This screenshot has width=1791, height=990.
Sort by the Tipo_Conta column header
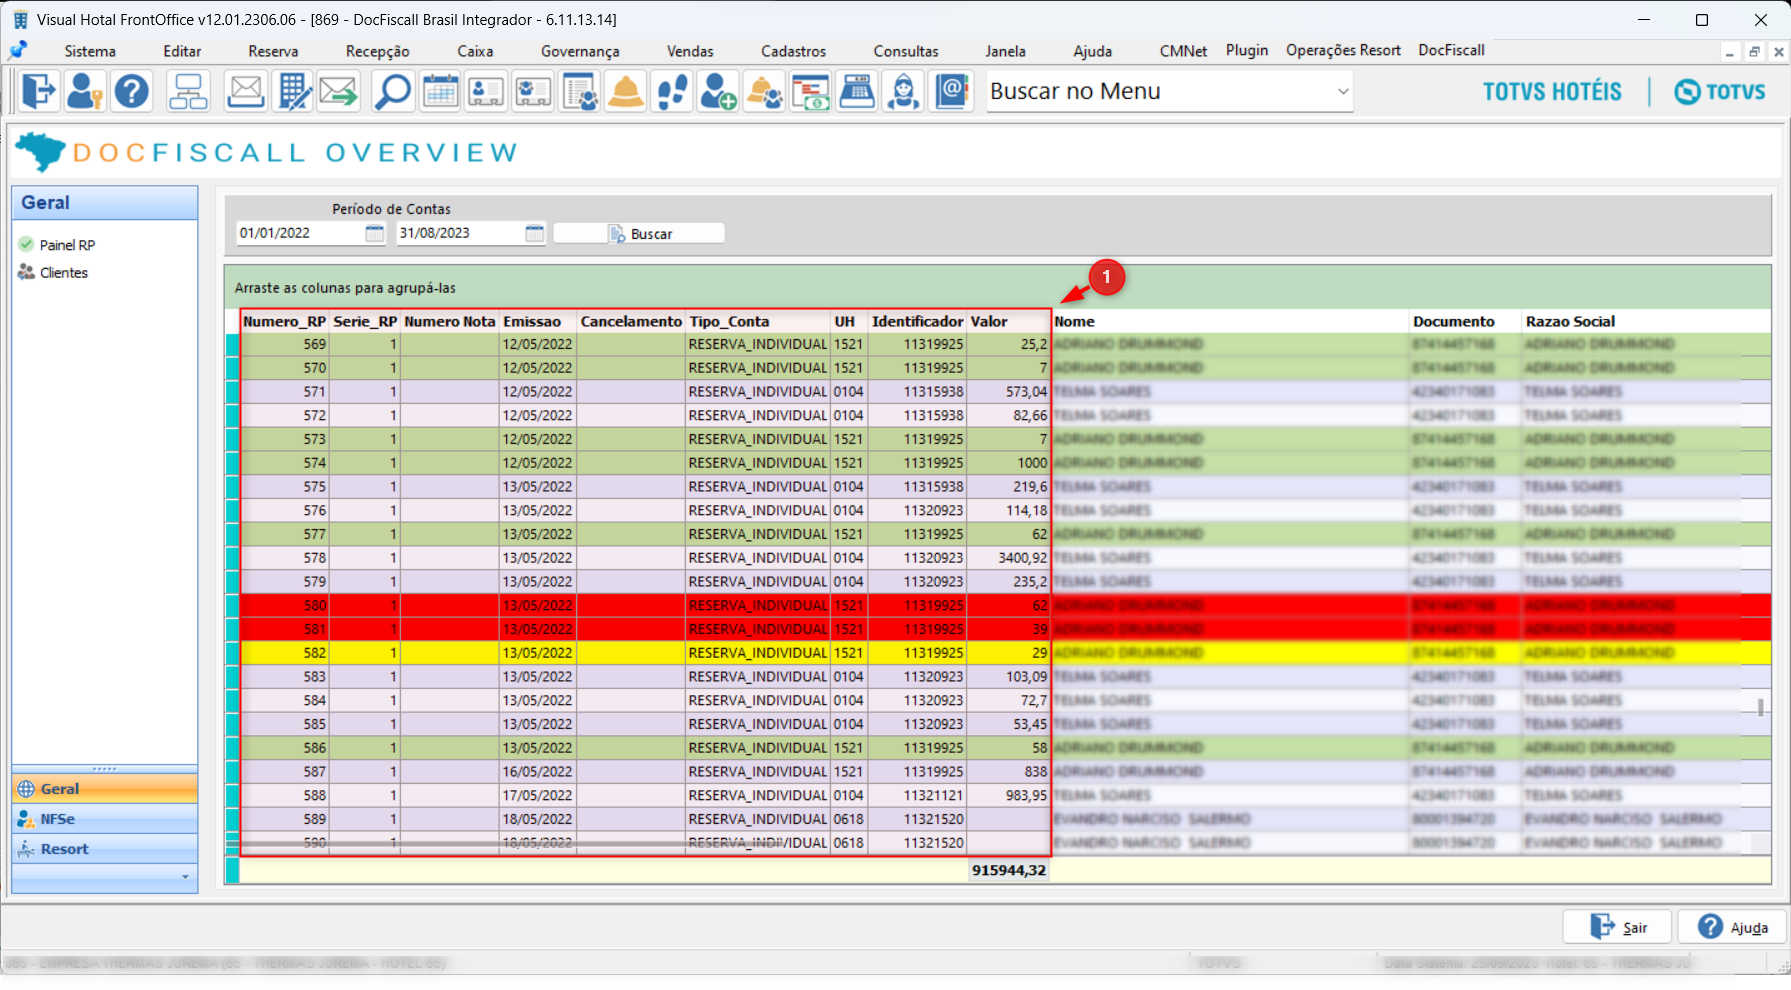point(757,321)
